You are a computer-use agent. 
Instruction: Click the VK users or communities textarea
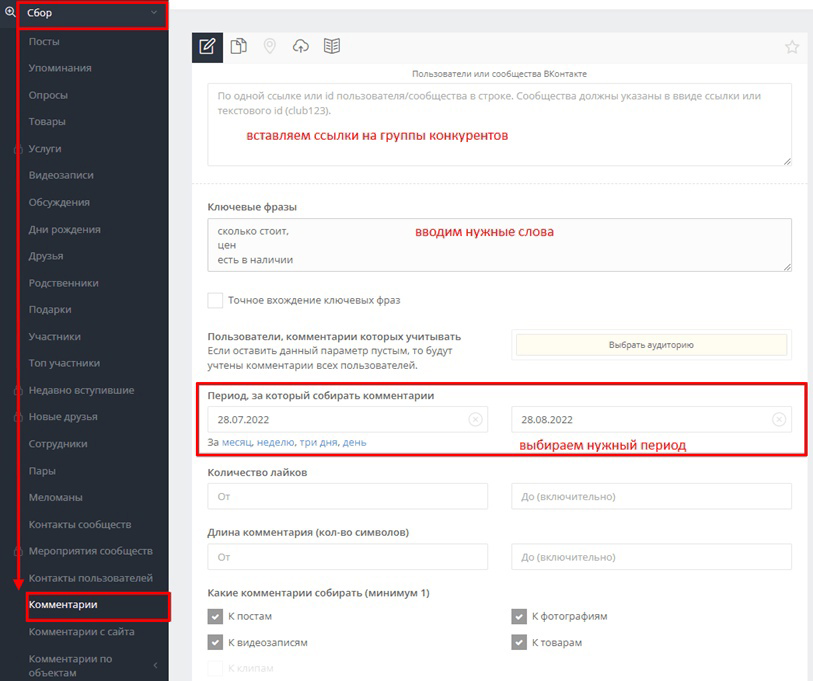coord(499,124)
